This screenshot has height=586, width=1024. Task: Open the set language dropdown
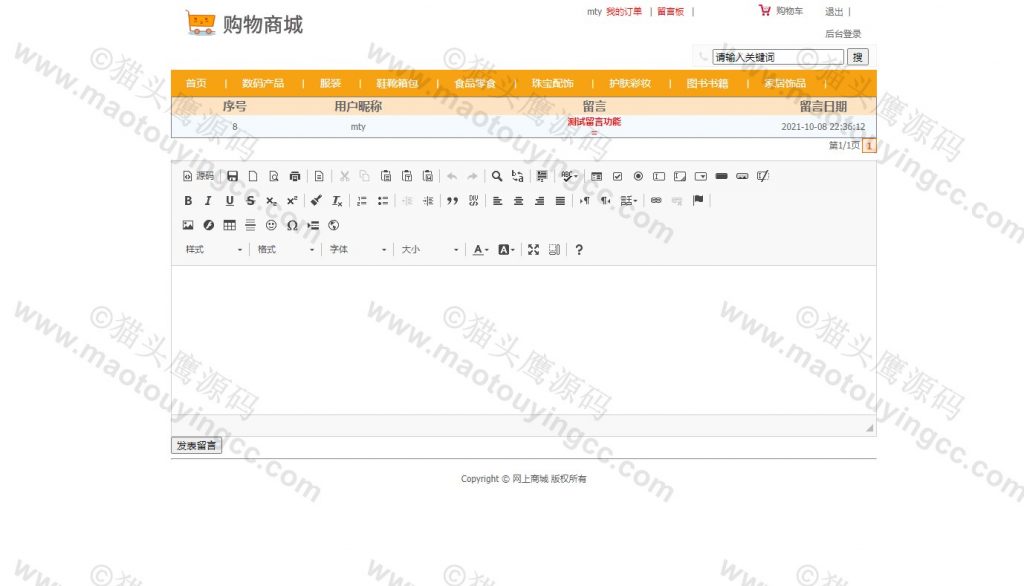click(x=629, y=201)
